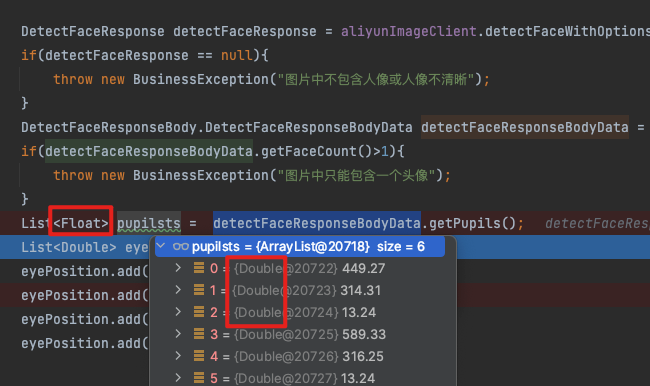Expand element 5 in debugger popup
This screenshot has height=386, width=650.
coord(178,378)
